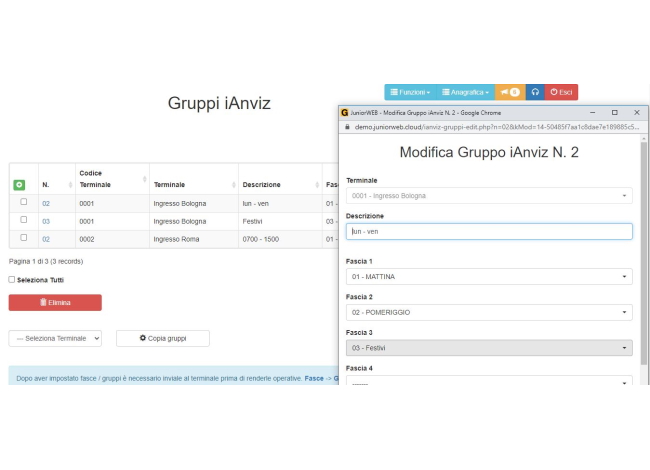The image size is (650, 470).
Task: Expand Fascia 2 dropdown showing 02 - POMERIGGIO
Action: click(489, 312)
